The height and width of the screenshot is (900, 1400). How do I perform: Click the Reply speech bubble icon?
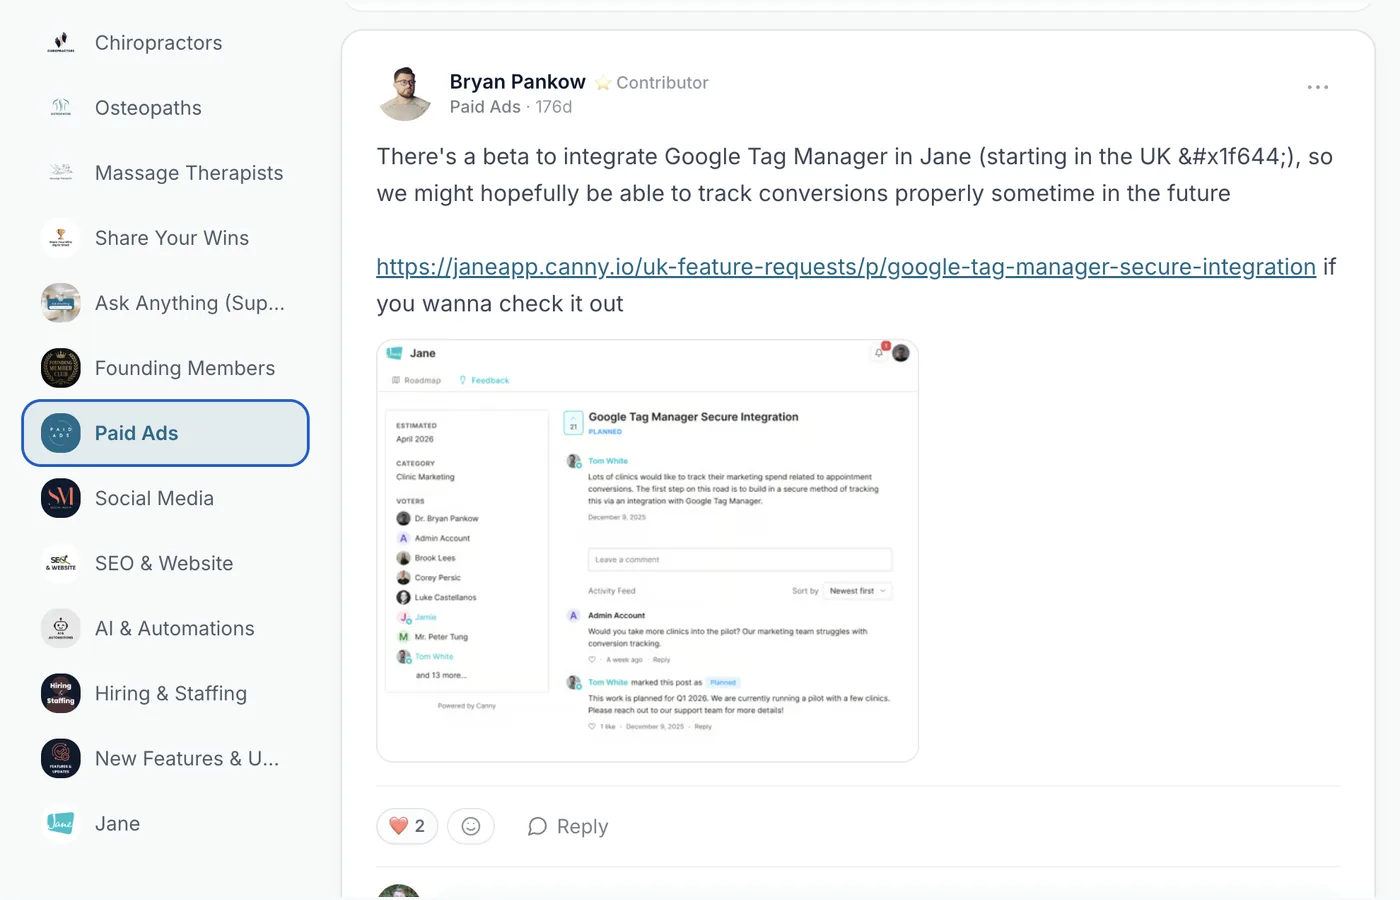(x=537, y=826)
